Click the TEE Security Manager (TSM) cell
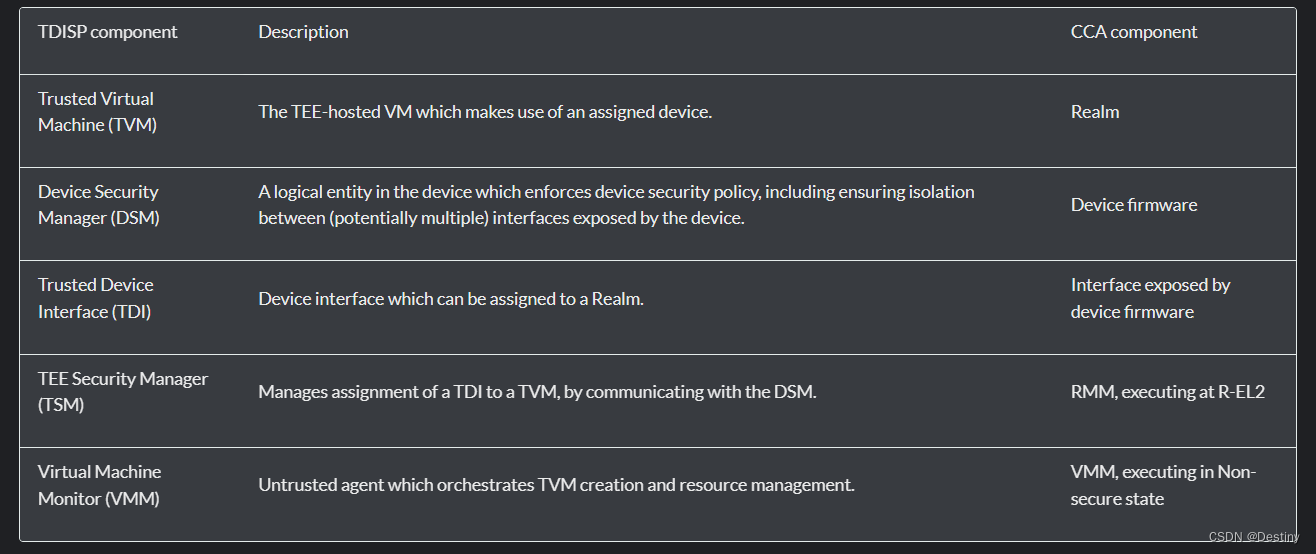Screen dimensions: 1316x554 click(123, 392)
